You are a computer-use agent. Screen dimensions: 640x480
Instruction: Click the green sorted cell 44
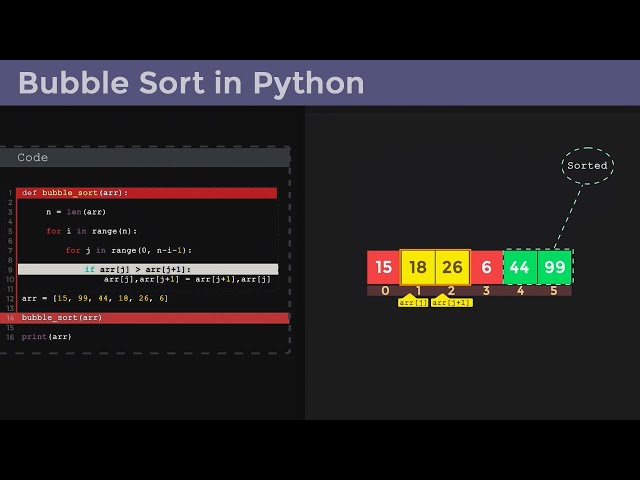(x=520, y=267)
